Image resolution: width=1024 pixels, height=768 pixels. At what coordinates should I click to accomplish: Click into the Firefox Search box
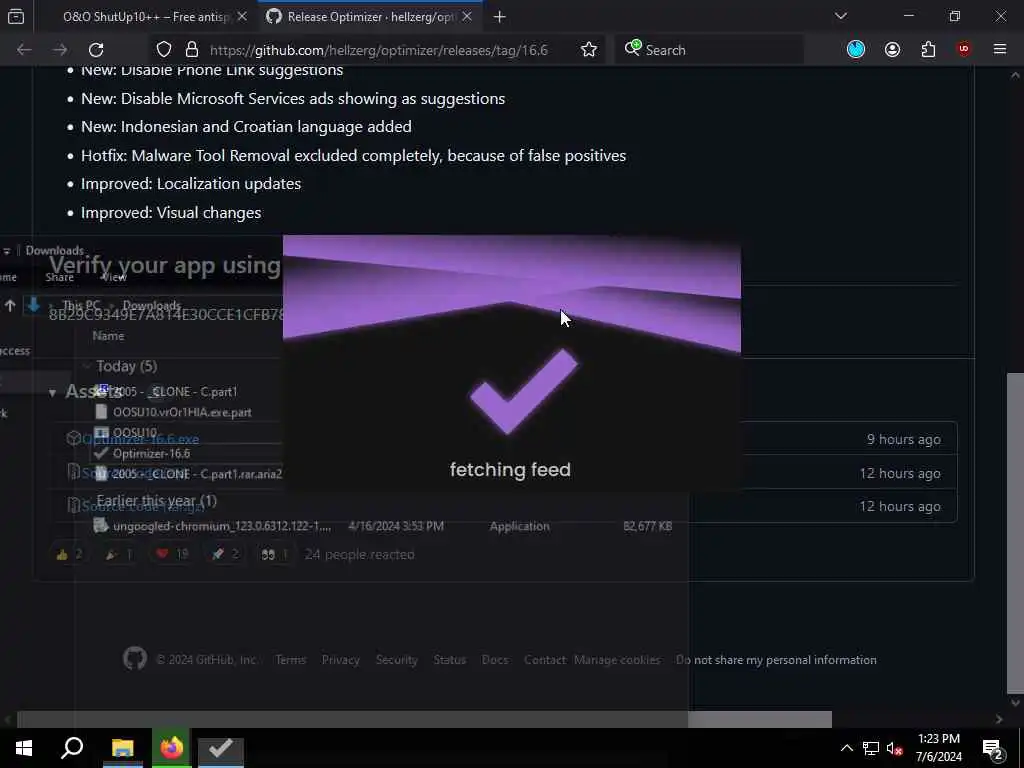(709, 50)
